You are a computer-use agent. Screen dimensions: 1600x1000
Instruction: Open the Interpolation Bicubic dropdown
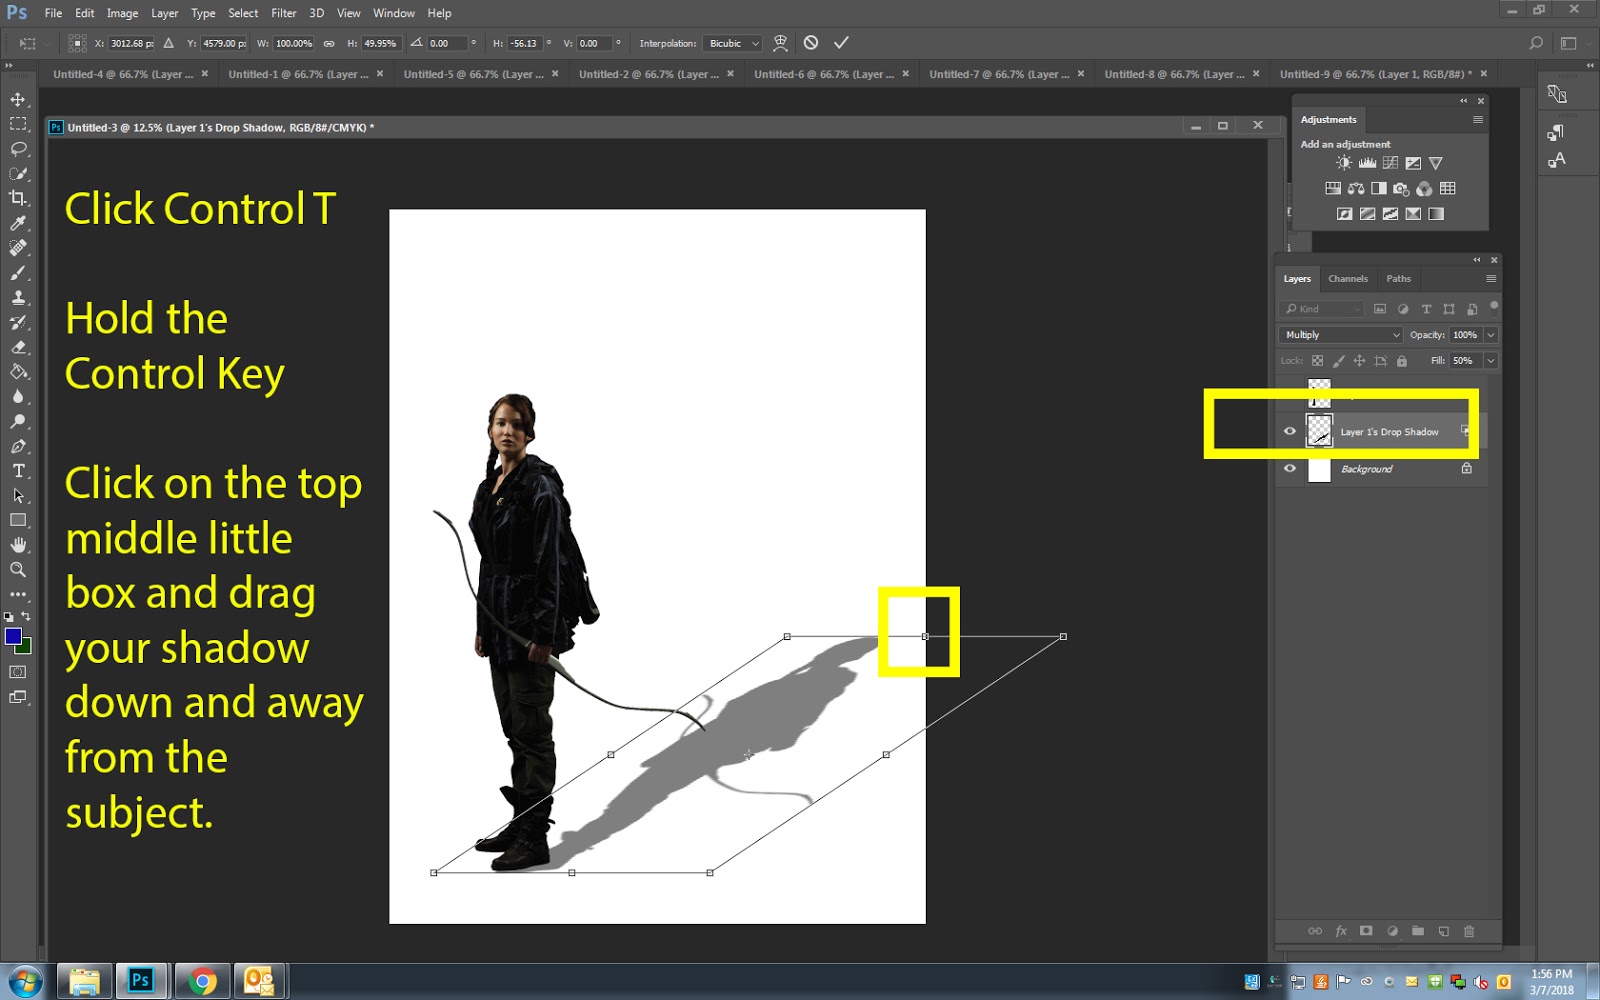coord(731,43)
